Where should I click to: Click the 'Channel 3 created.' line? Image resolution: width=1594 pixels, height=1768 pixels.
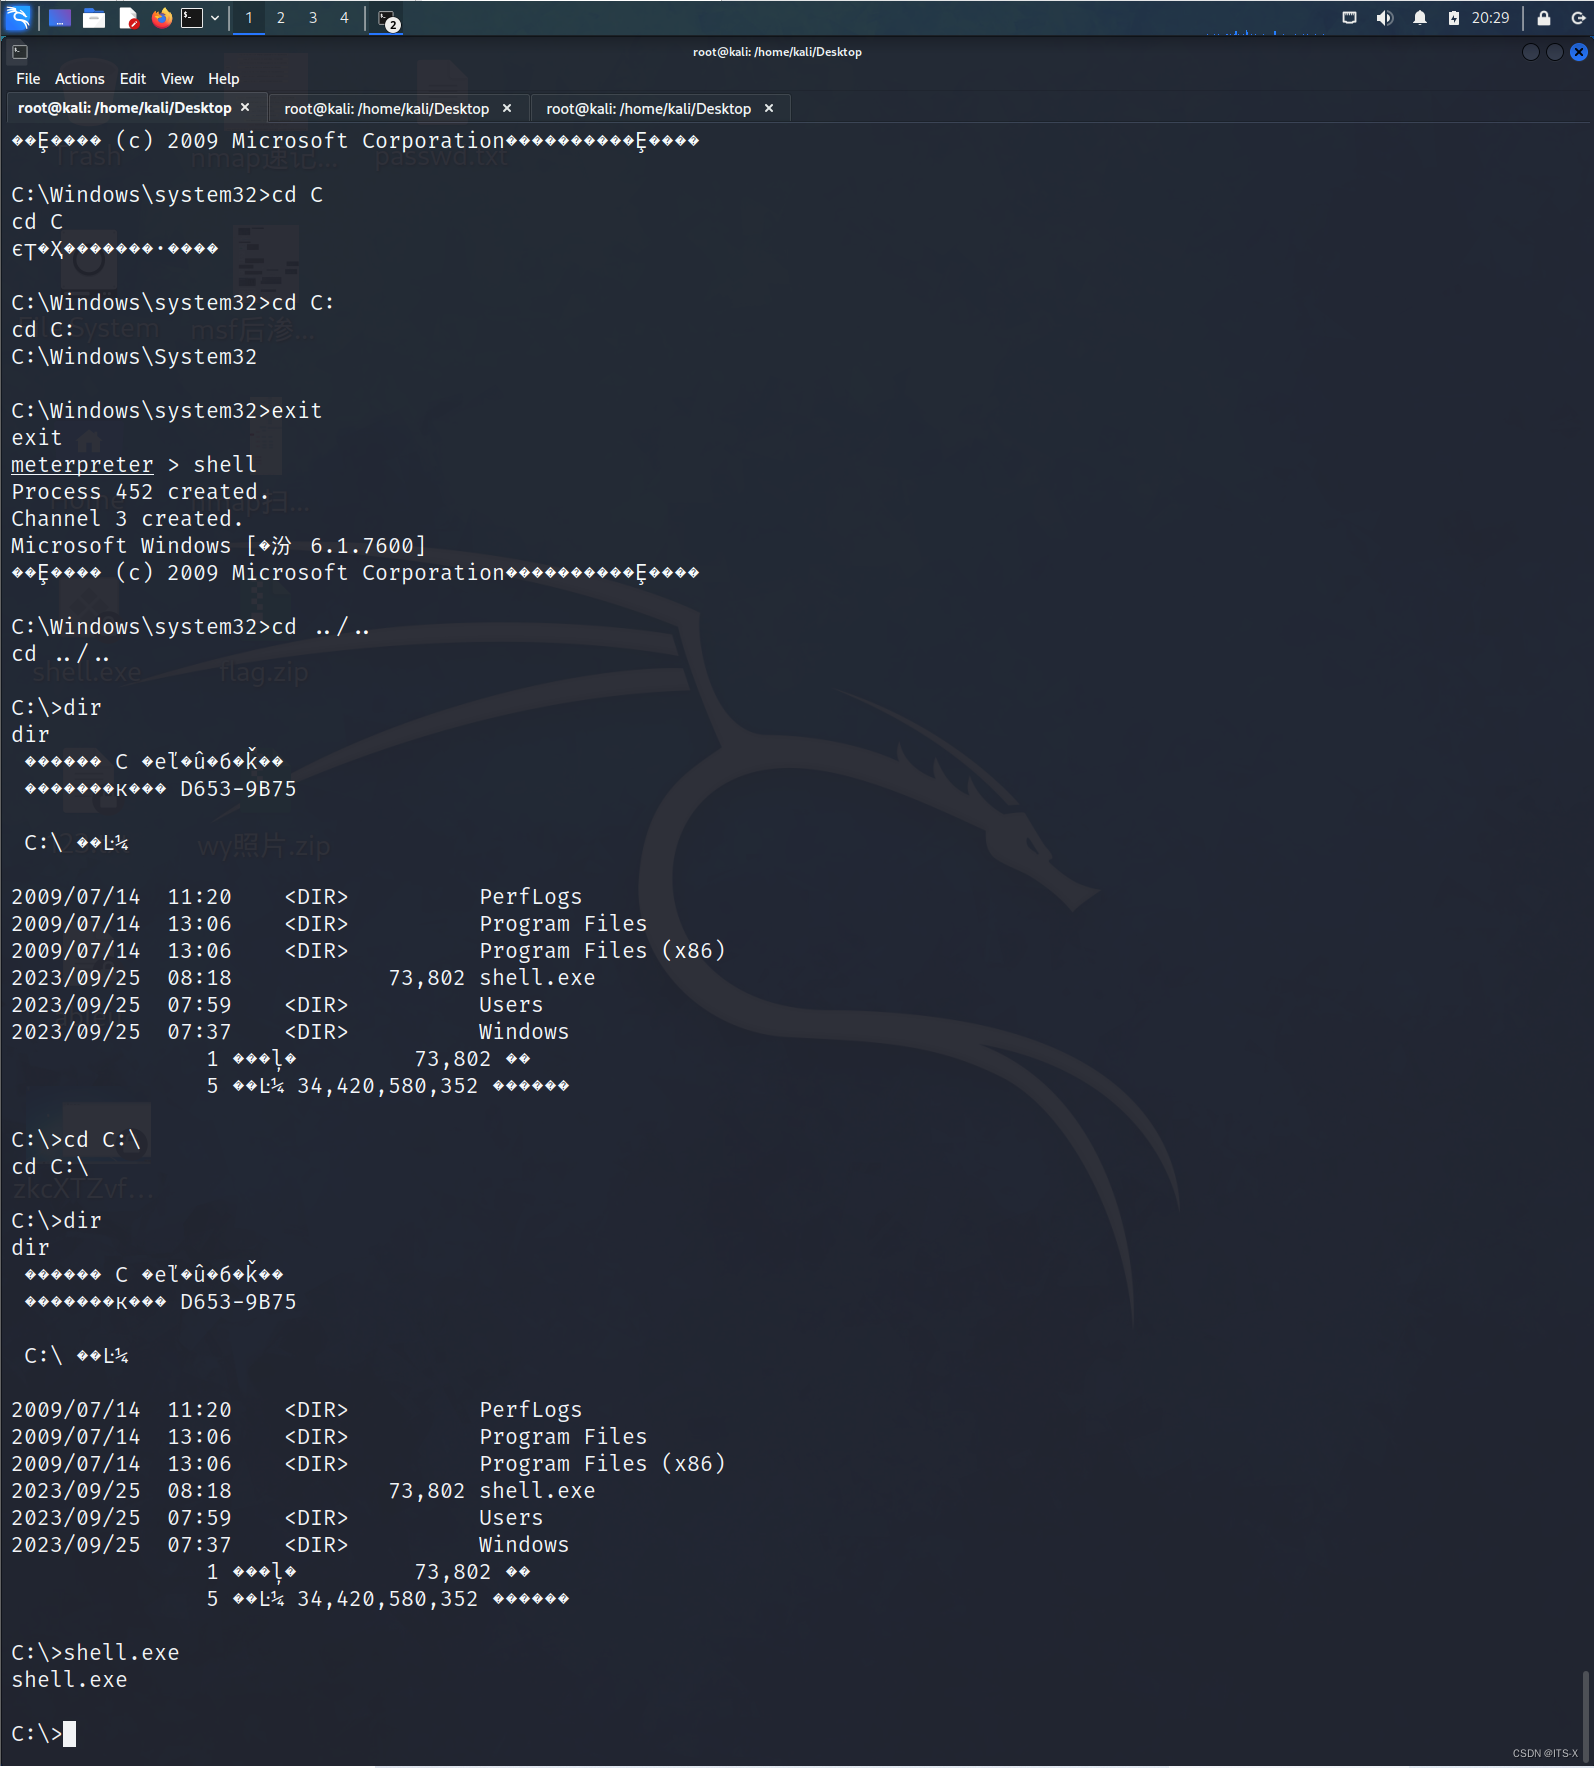[x=127, y=519]
